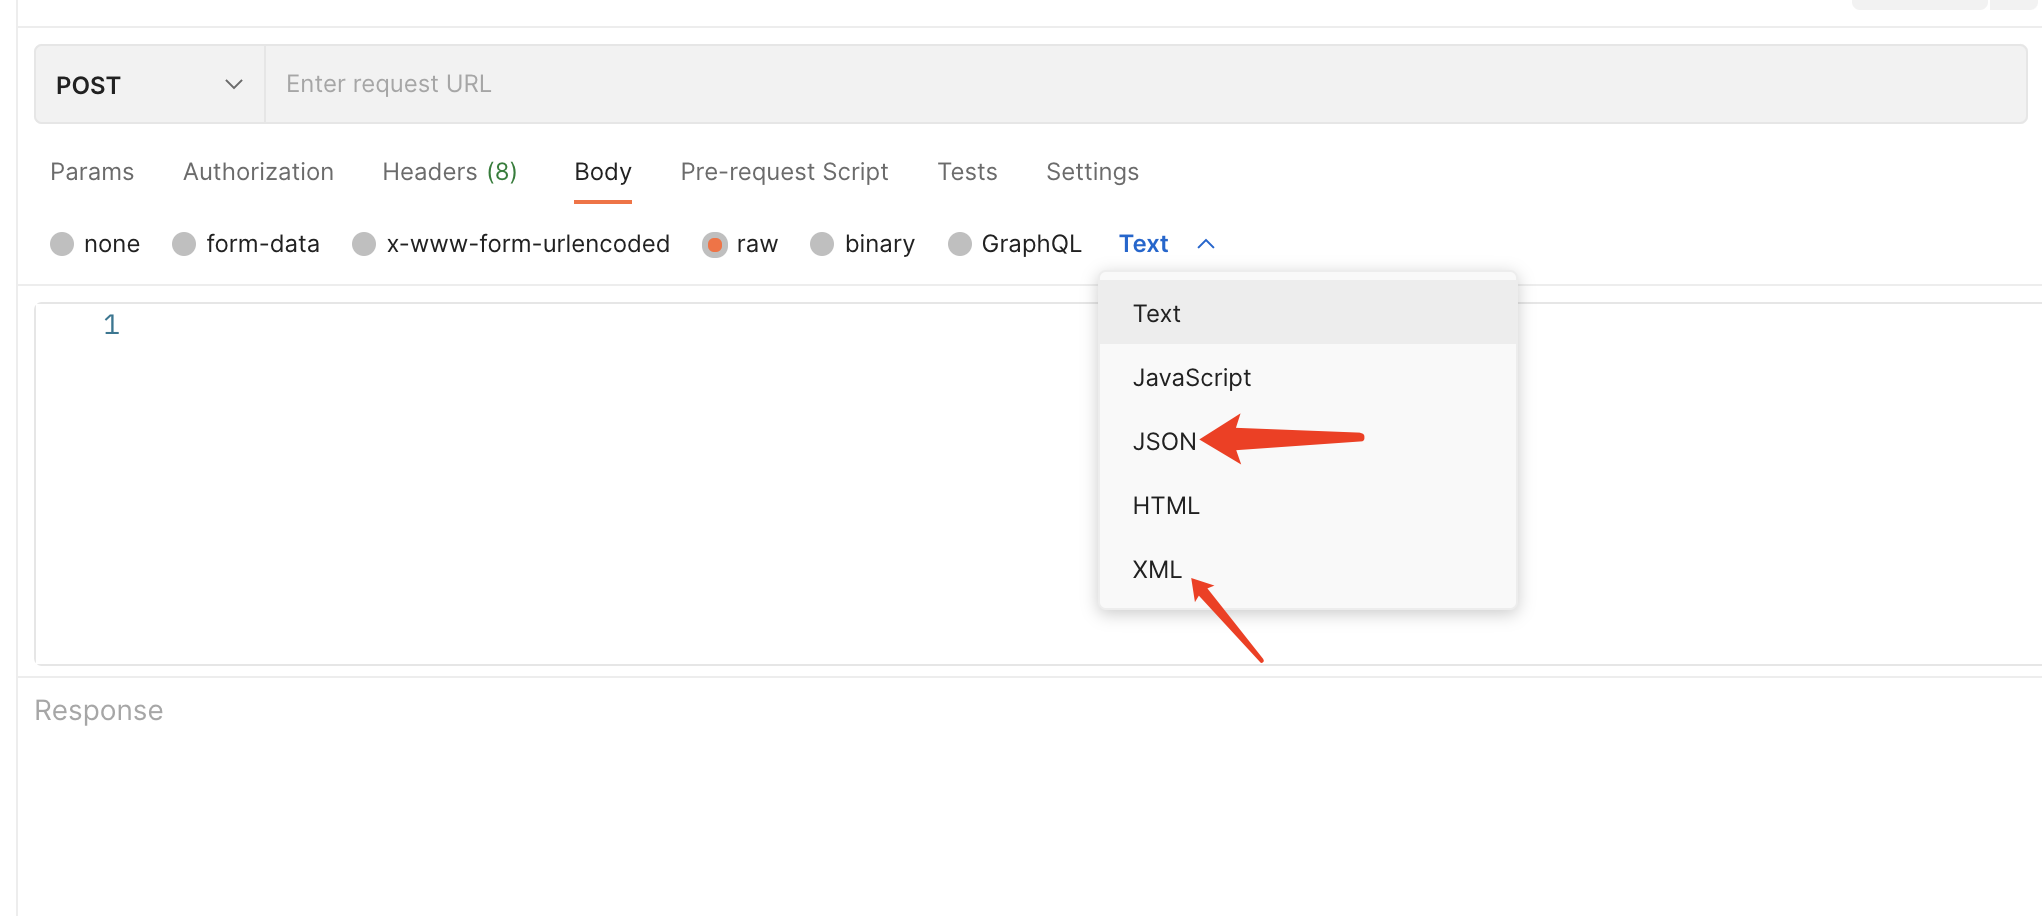
Task: Open the Tests tab
Action: pyautogui.click(x=967, y=172)
